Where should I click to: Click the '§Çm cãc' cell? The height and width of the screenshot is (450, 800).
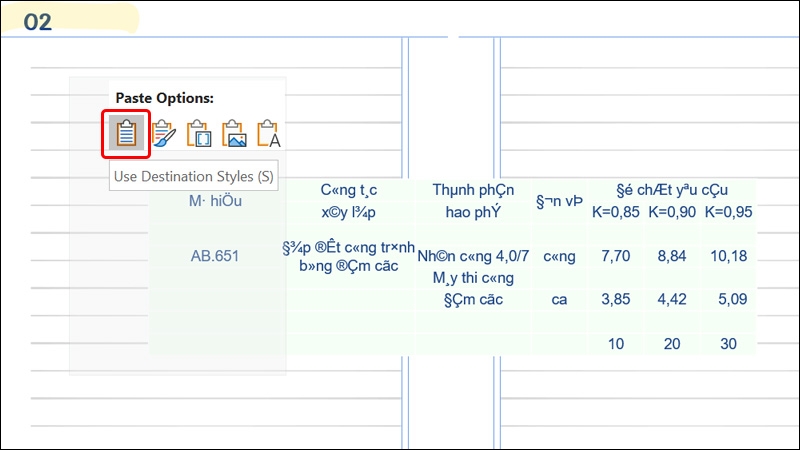point(473,299)
